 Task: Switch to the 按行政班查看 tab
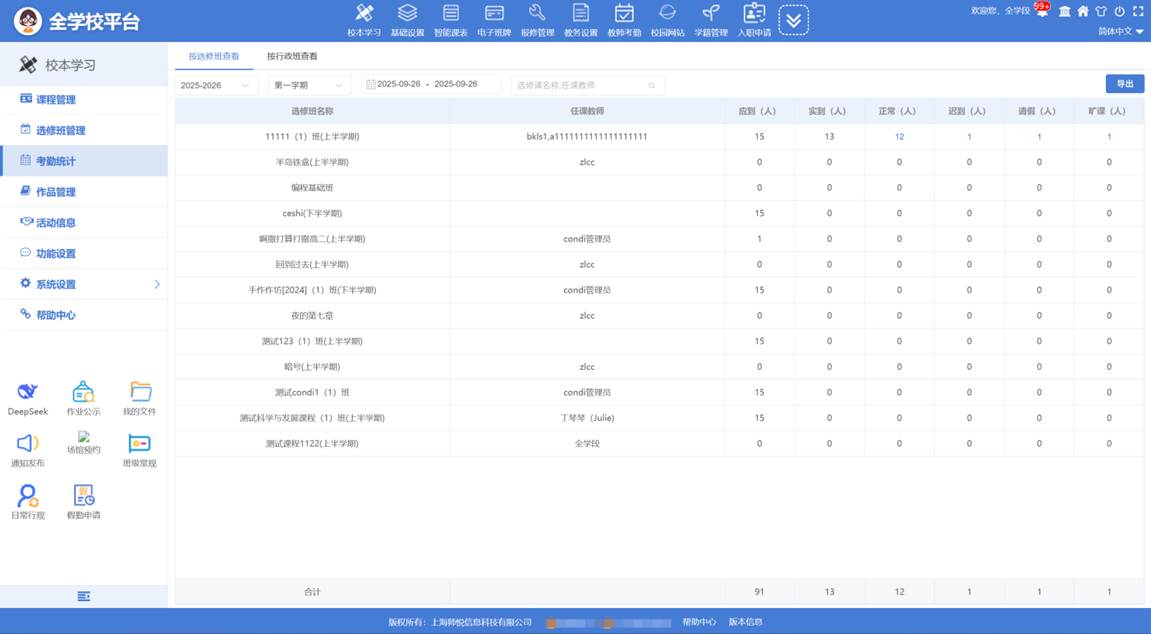tap(292, 56)
